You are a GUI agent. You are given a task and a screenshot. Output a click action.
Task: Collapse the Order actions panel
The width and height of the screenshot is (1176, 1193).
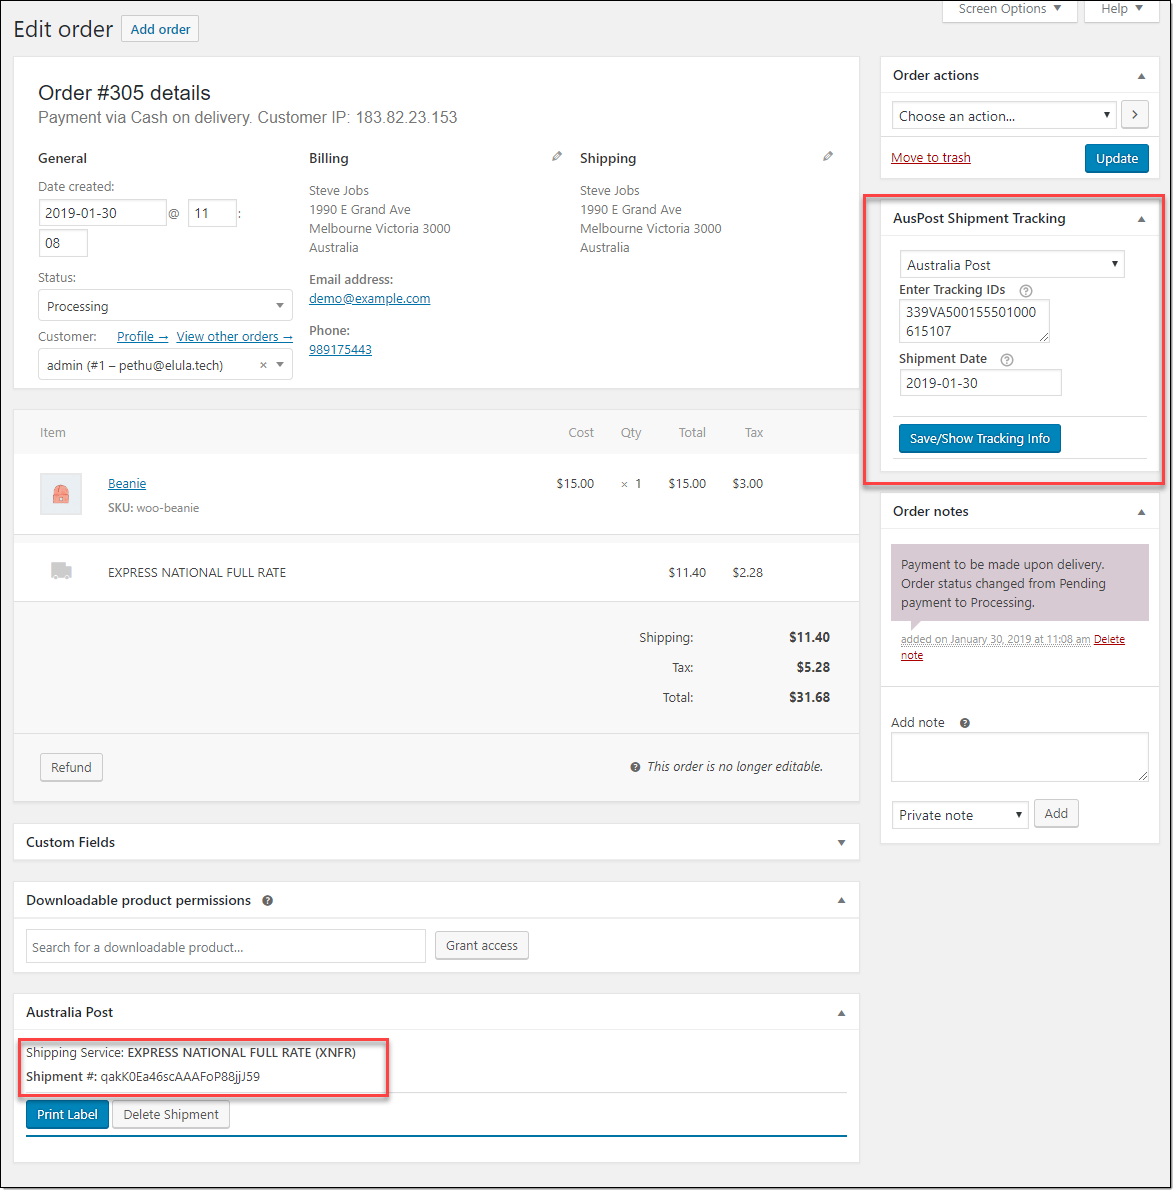pyautogui.click(x=1141, y=76)
